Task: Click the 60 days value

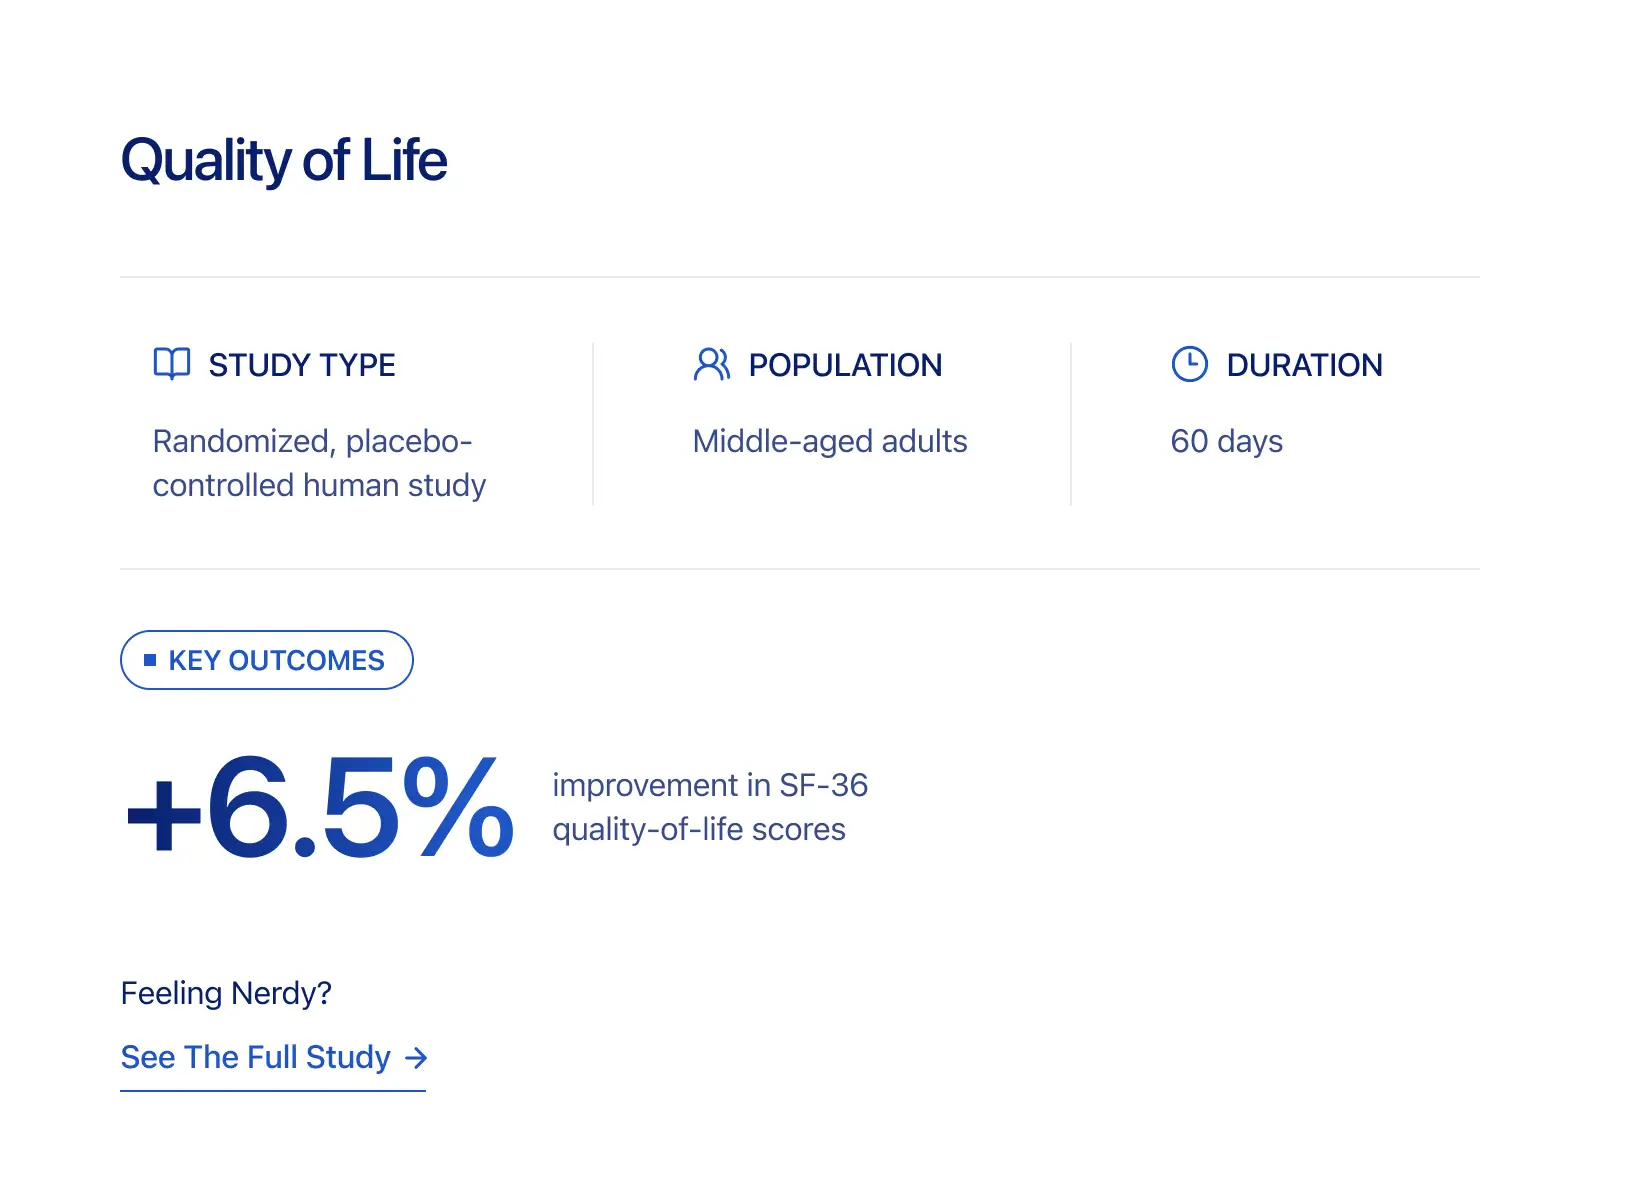Action: click(x=1226, y=441)
